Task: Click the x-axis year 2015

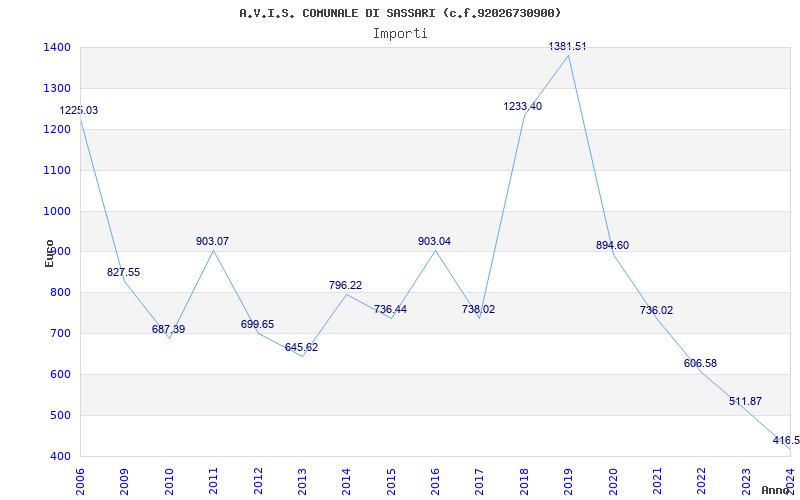Action: (x=391, y=482)
